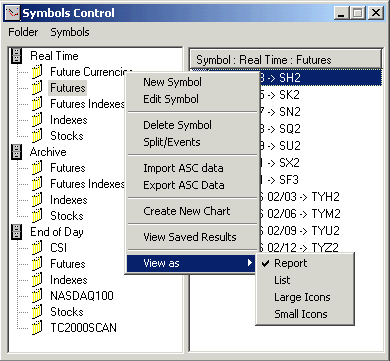The height and width of the screenshot is (361, 390).
Task: Maximize the Symbols Control window
Action: tap(358, 13)
